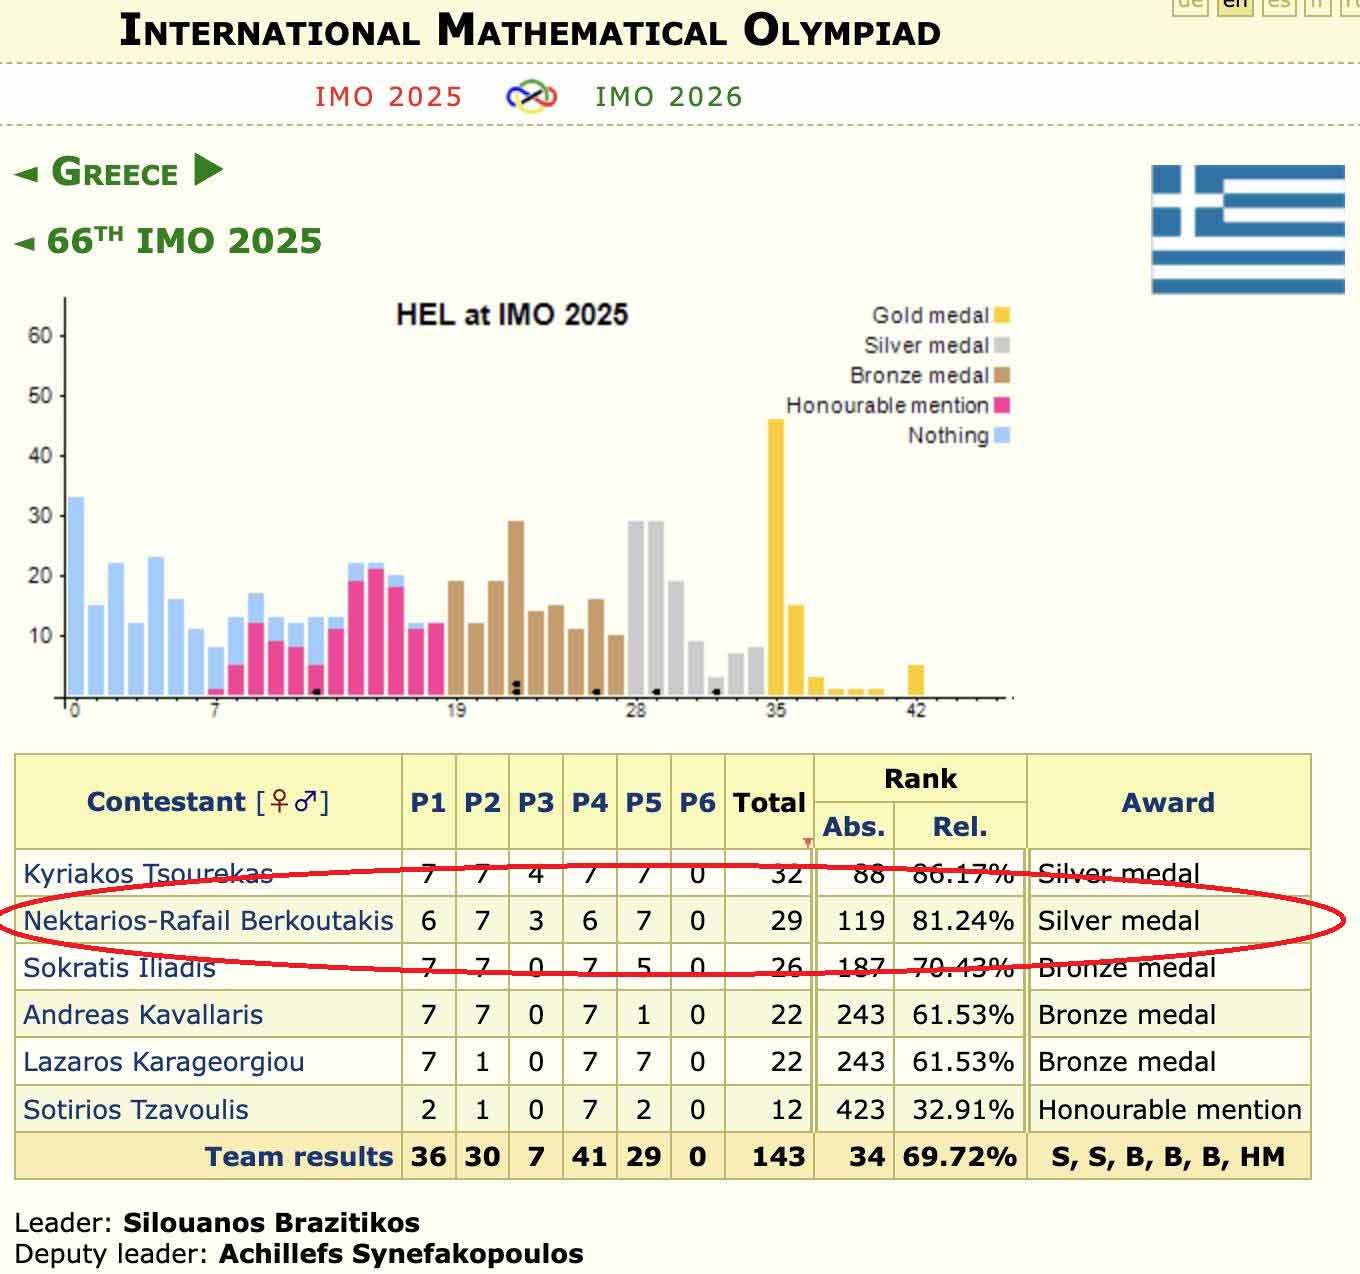Sort table by P5 column
The image size is (1360, 1274).
tap(644, 802)
